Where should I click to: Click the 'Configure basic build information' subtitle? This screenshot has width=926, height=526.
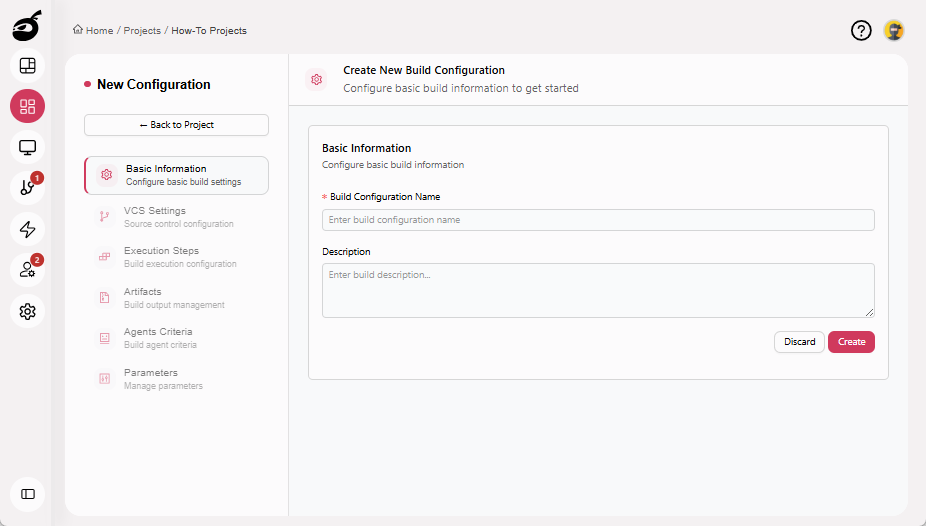click(x=393, y=165)
